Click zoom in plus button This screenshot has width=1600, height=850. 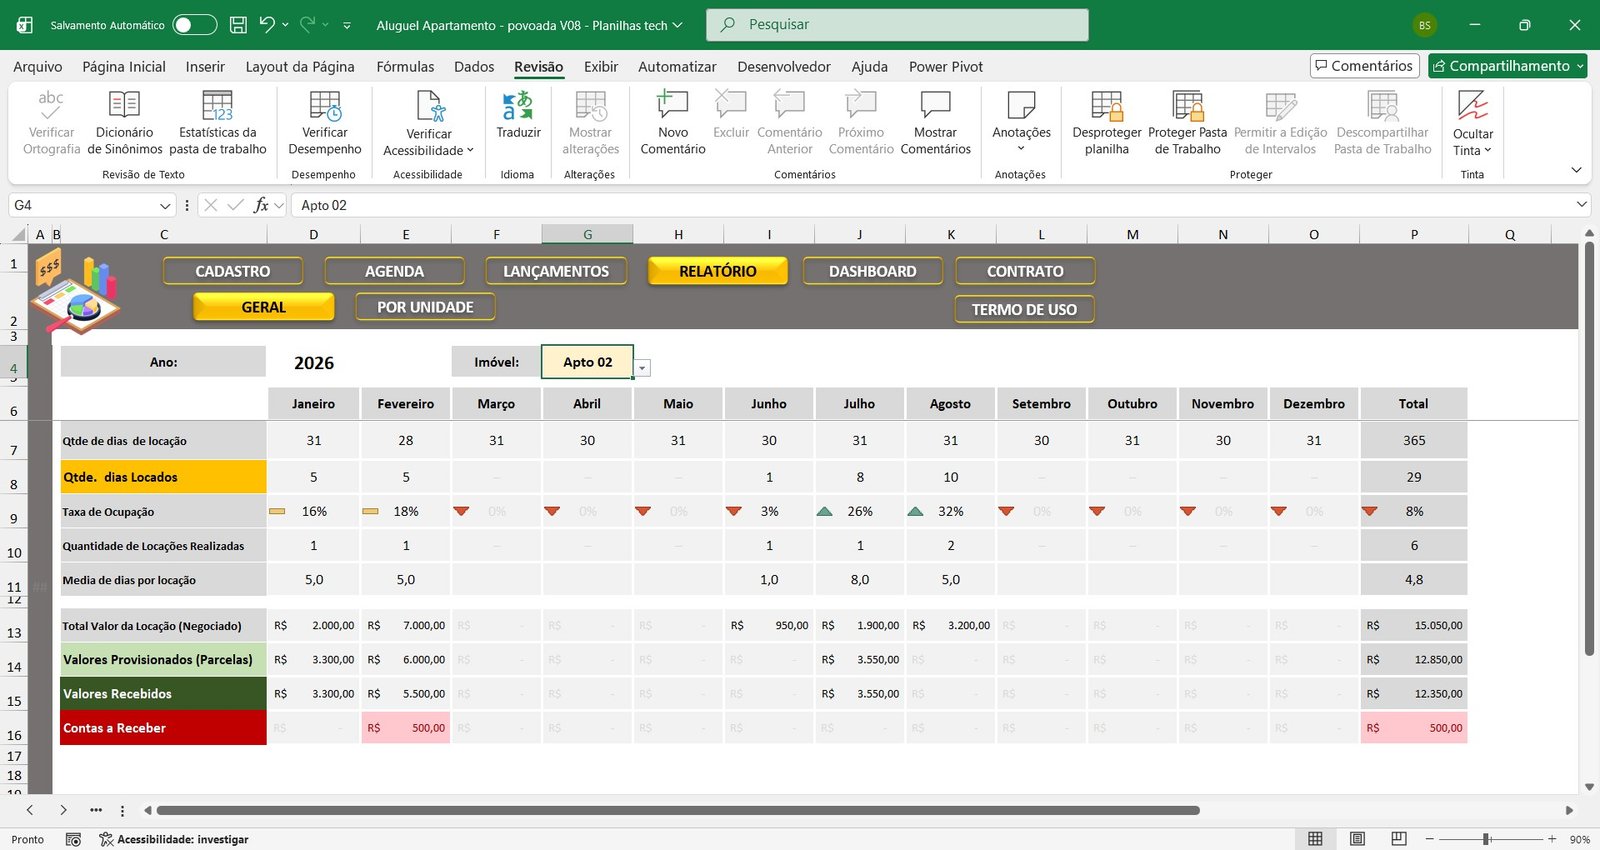1552,839
